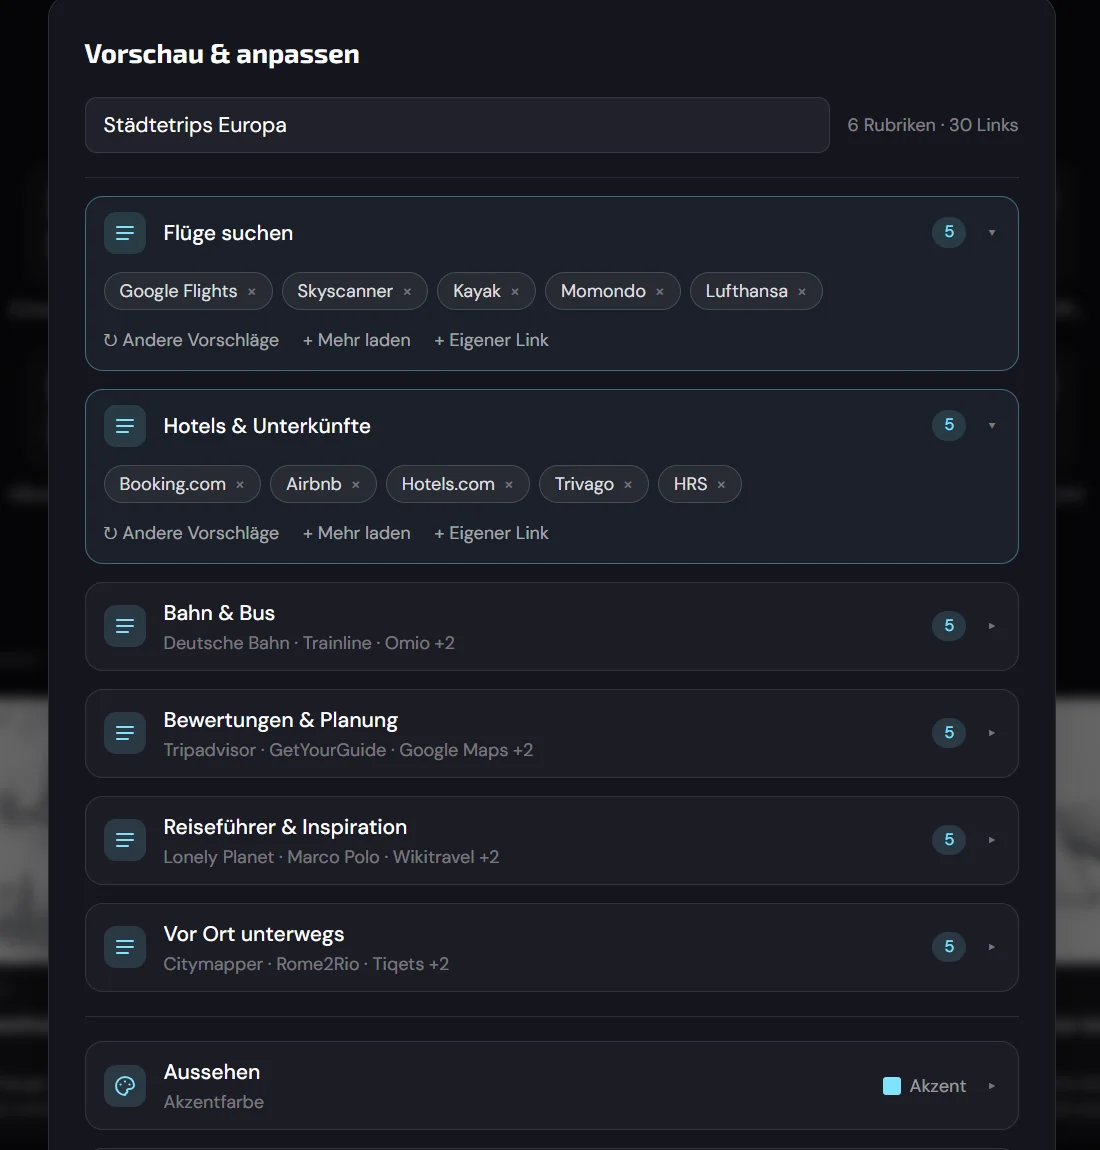Screen dimensions: 1100x1150
Task: Click the count badge 5 in Flüge suchen
Action: [x=949, y=232]
